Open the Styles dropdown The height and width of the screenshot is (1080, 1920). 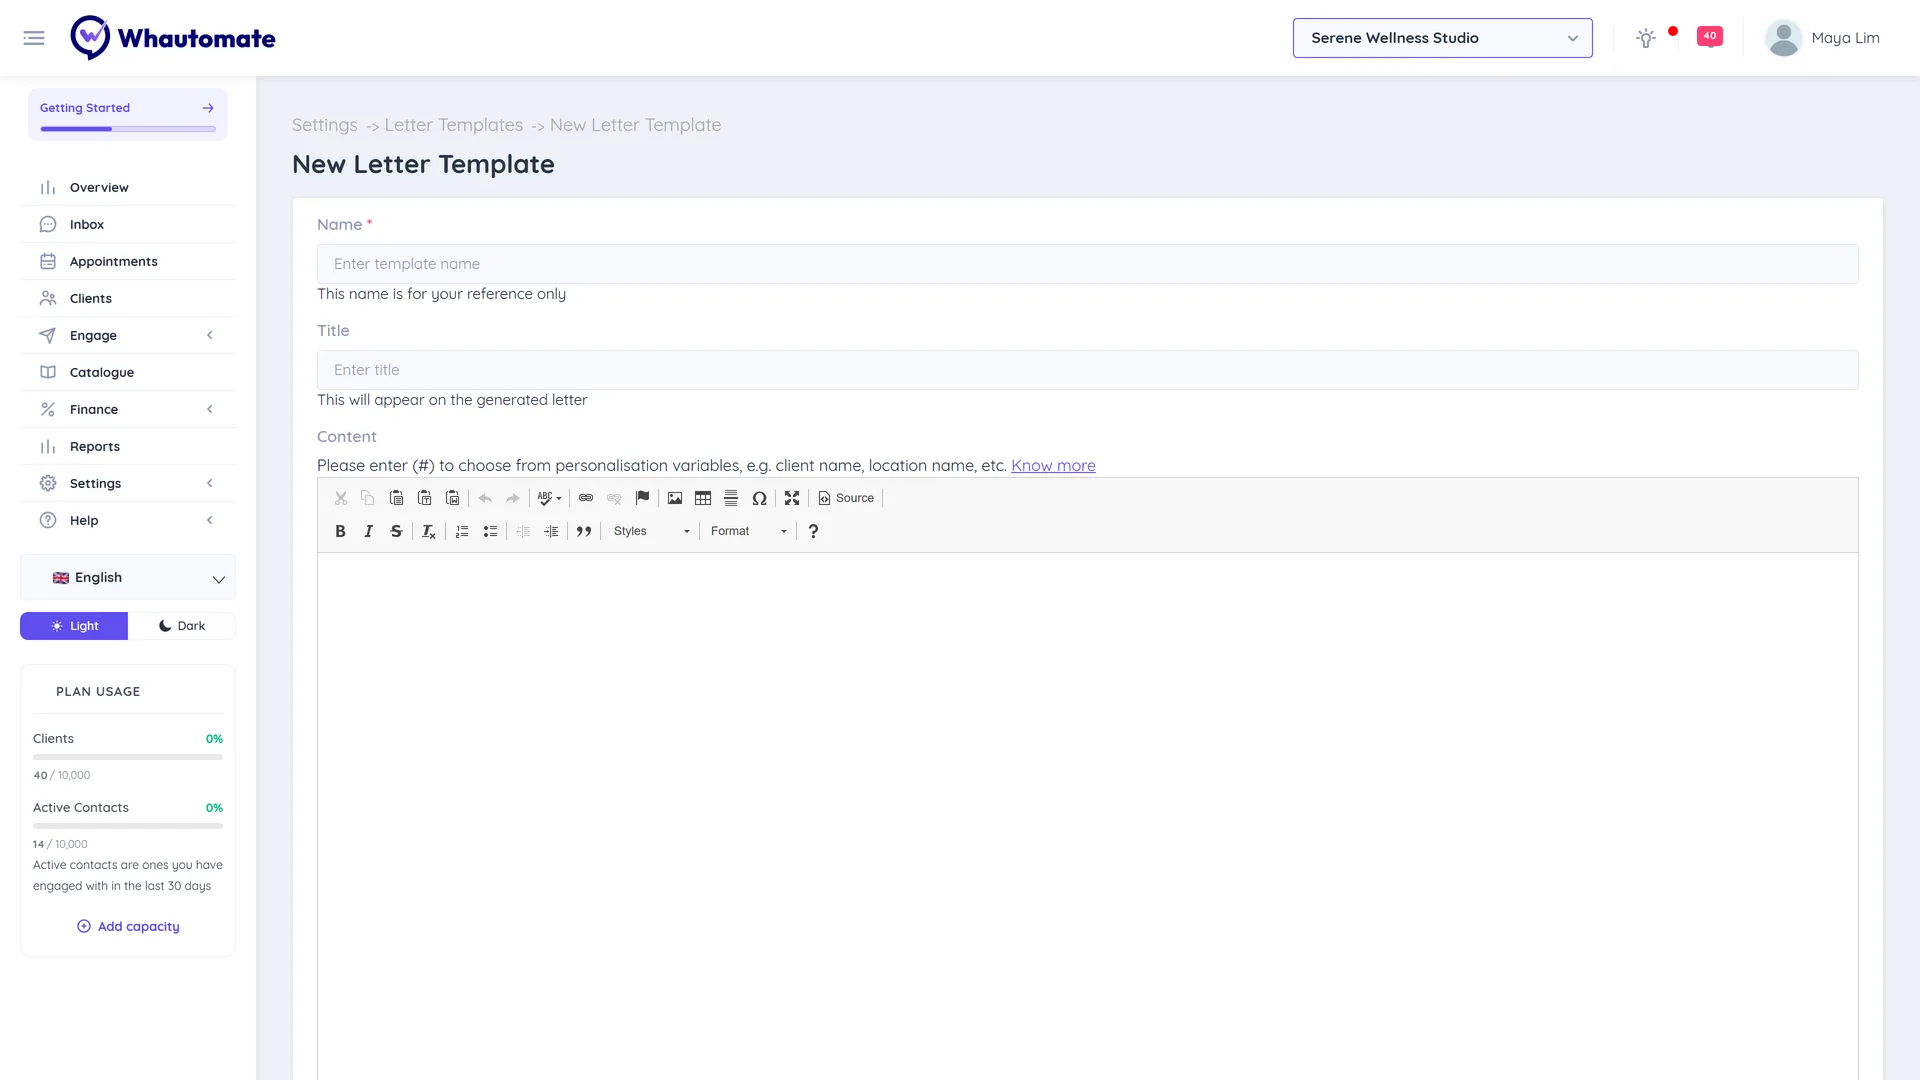point(651,531)
